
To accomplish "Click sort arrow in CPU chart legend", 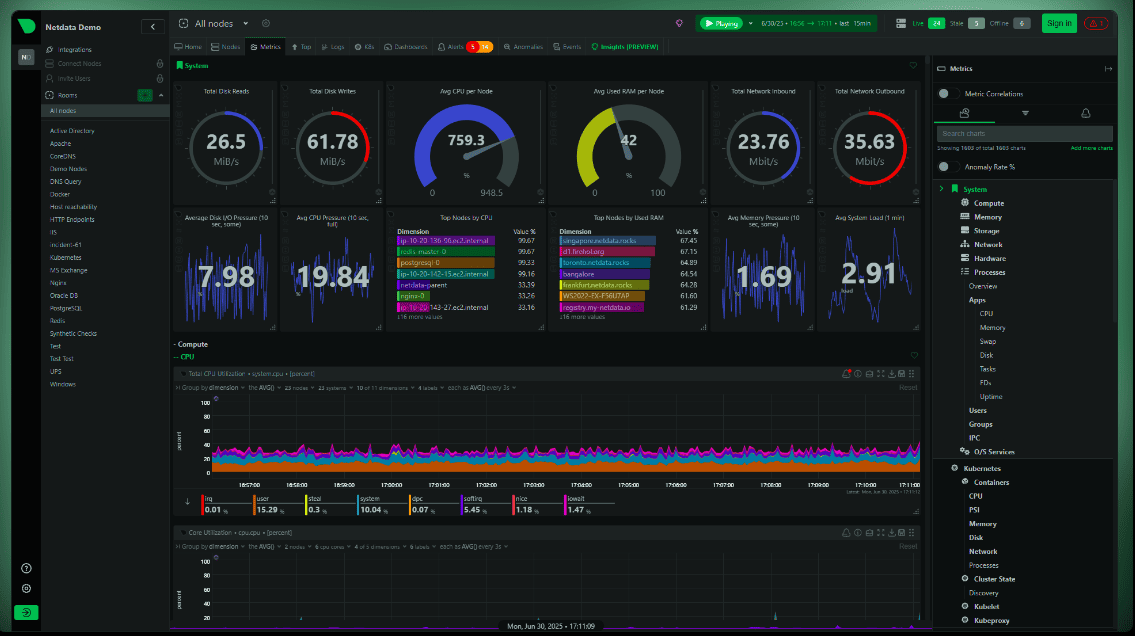I will [187, 501].
